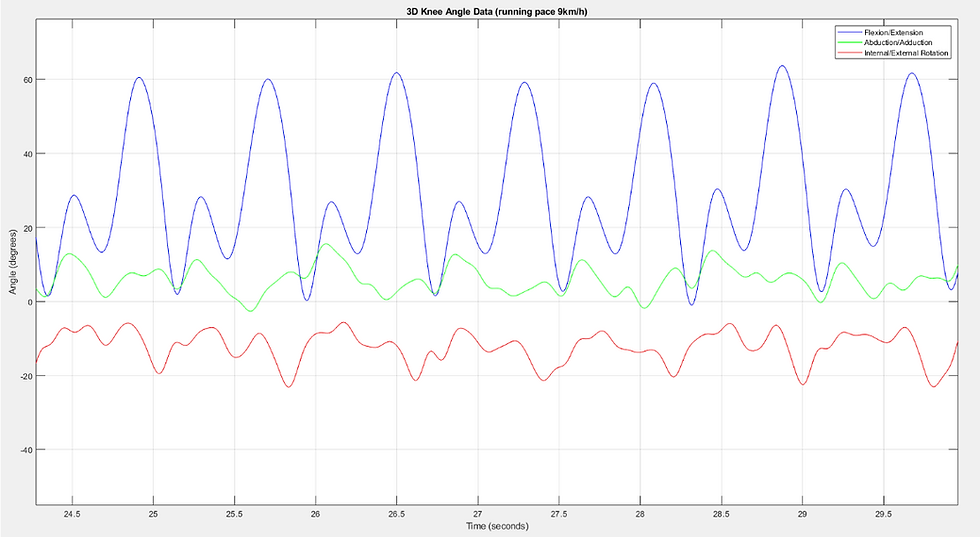Image resolution: width=980 pixels, height=537 pixels.
Task: Click the x-axis tick label 28
Action: click(640, 514)
